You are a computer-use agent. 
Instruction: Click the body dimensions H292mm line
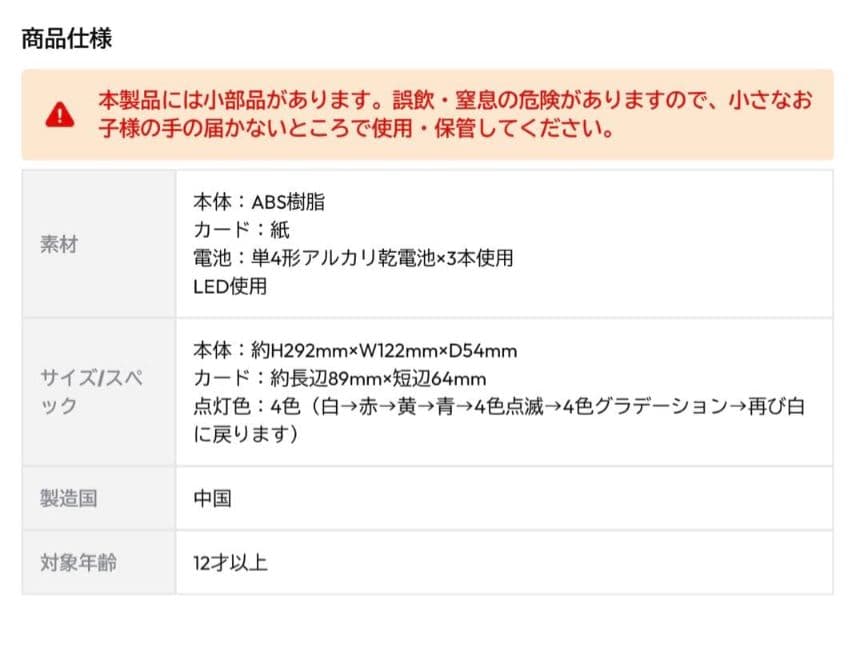(355, 350)
